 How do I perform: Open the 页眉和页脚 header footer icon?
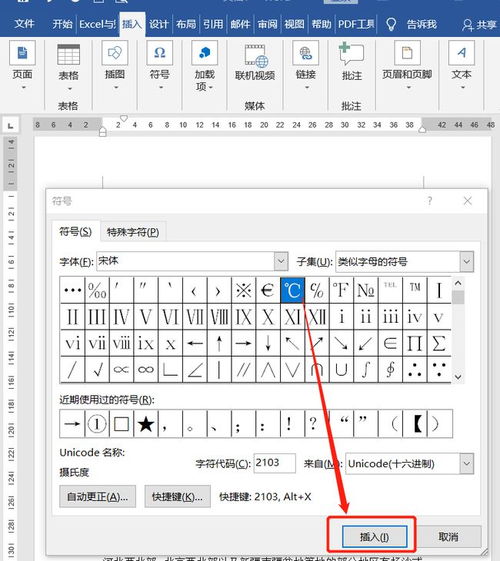(x=407, y=53)
